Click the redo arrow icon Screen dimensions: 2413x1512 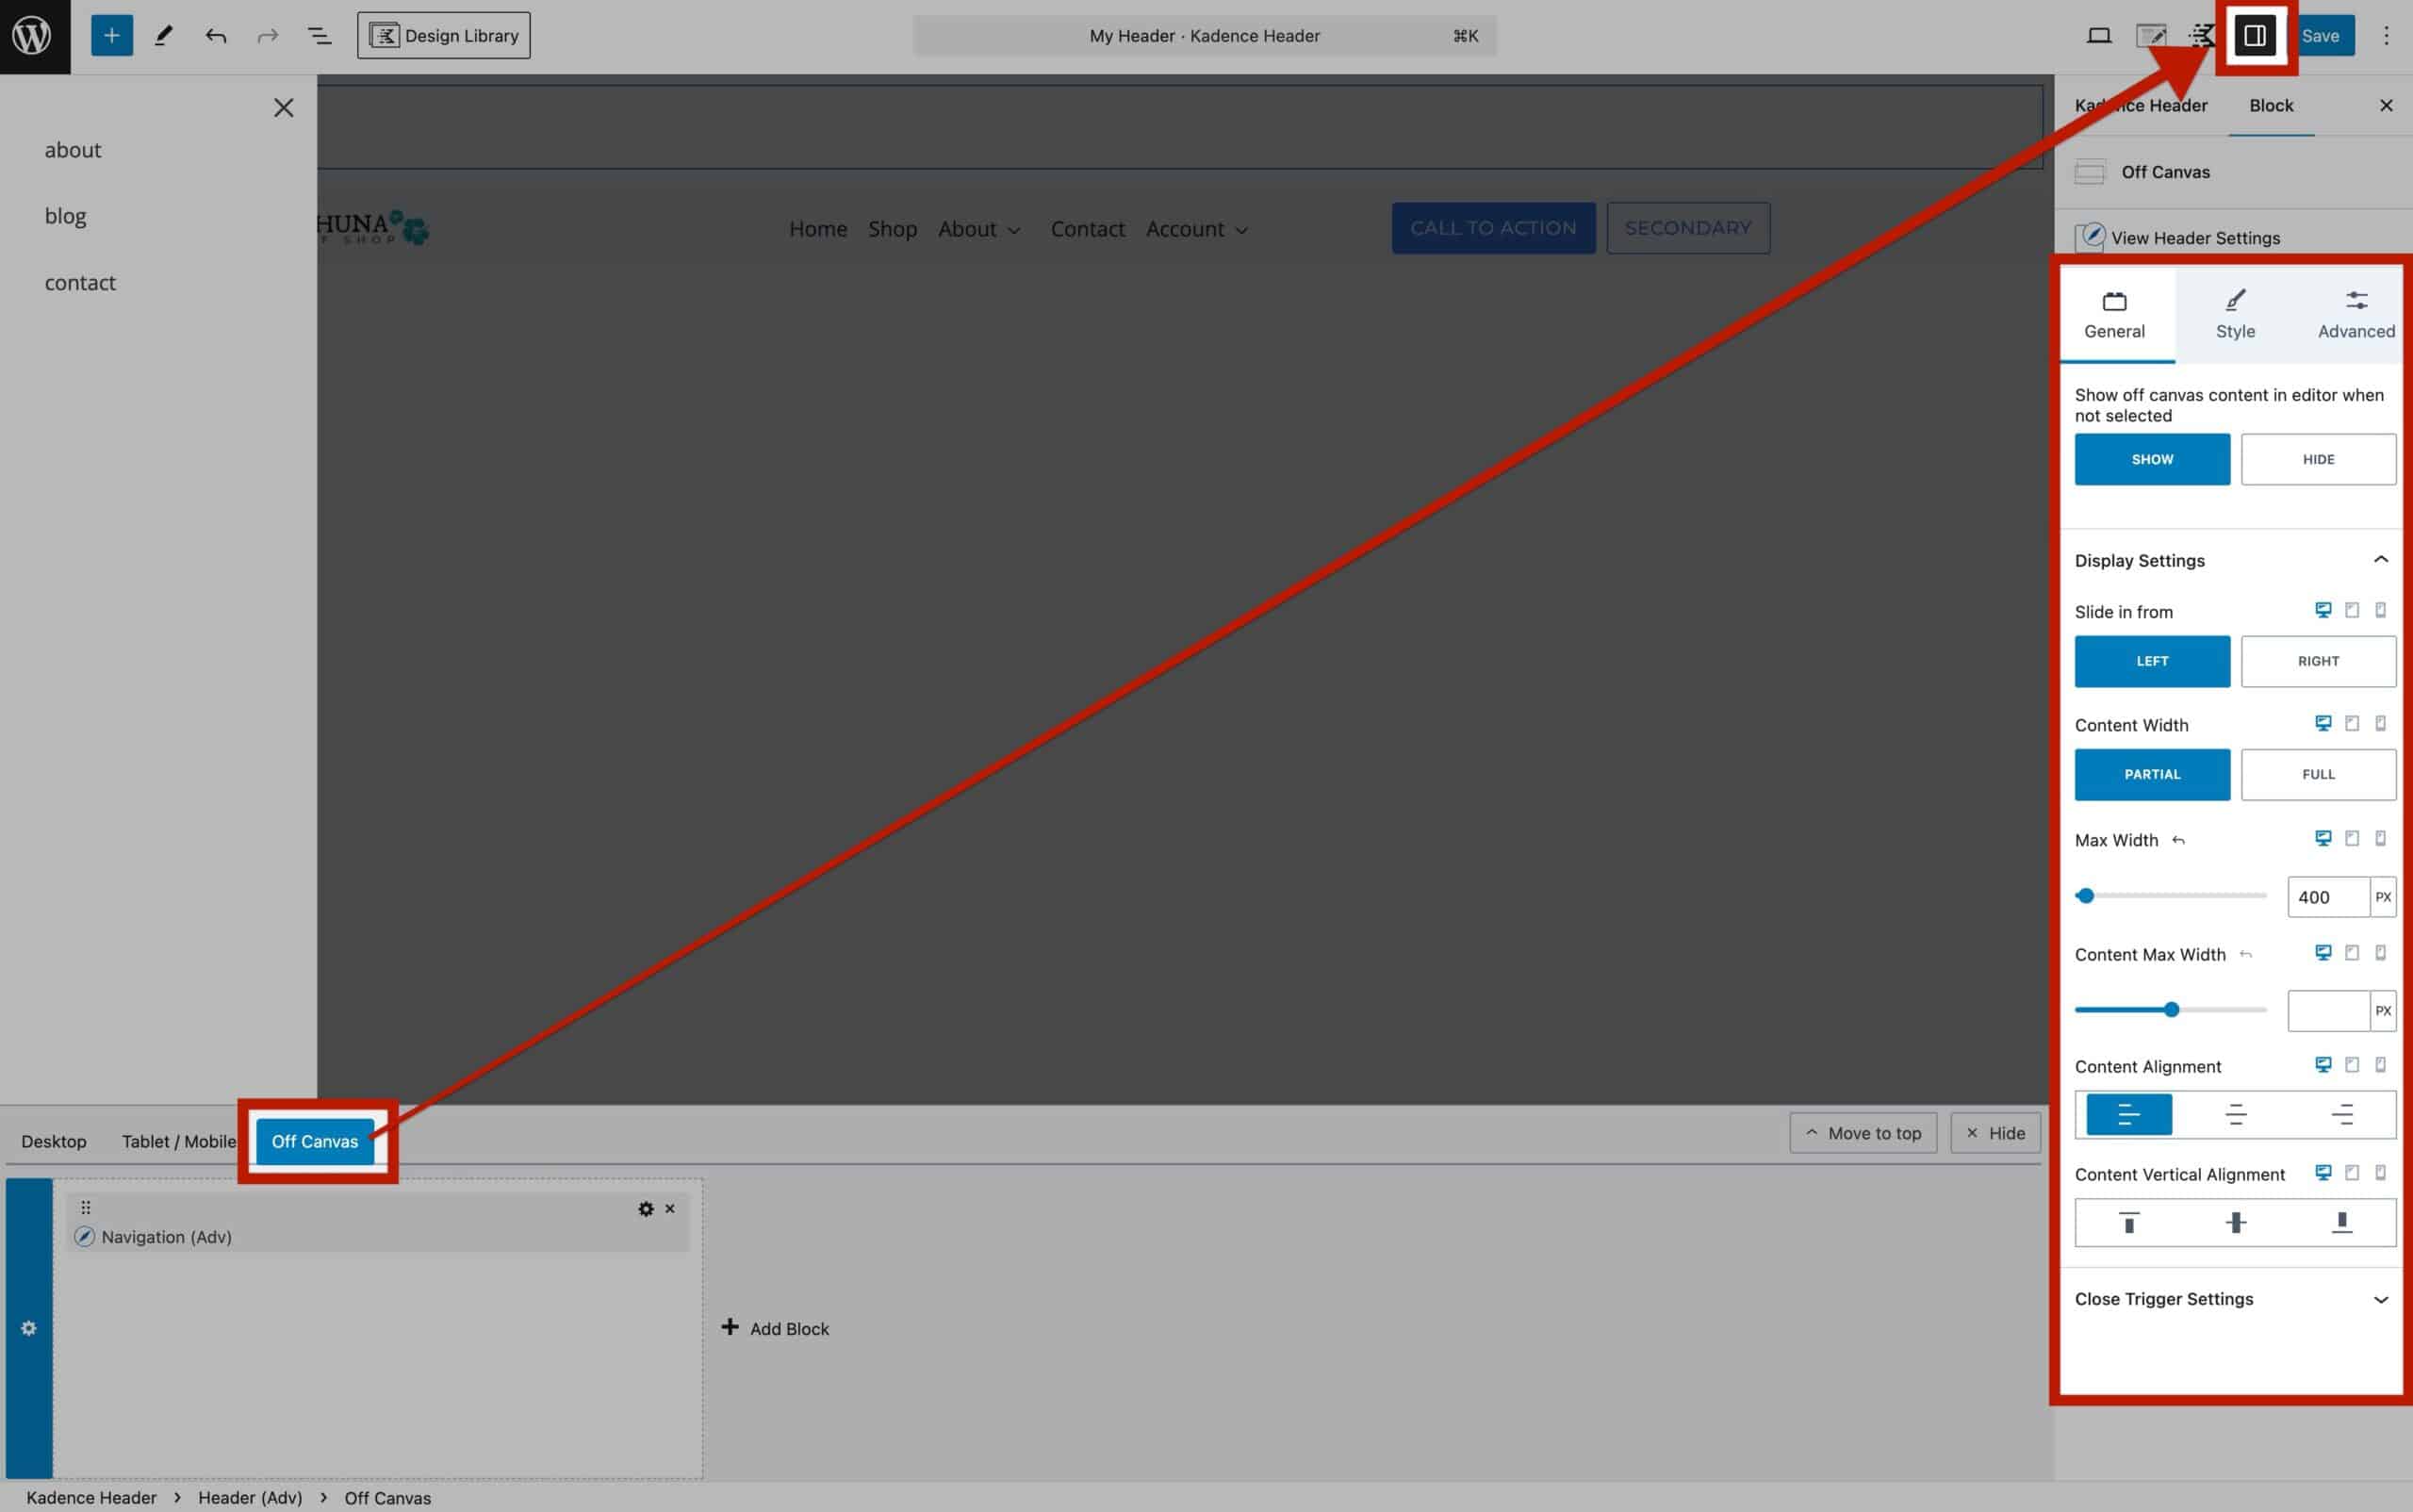coord(267,35)
